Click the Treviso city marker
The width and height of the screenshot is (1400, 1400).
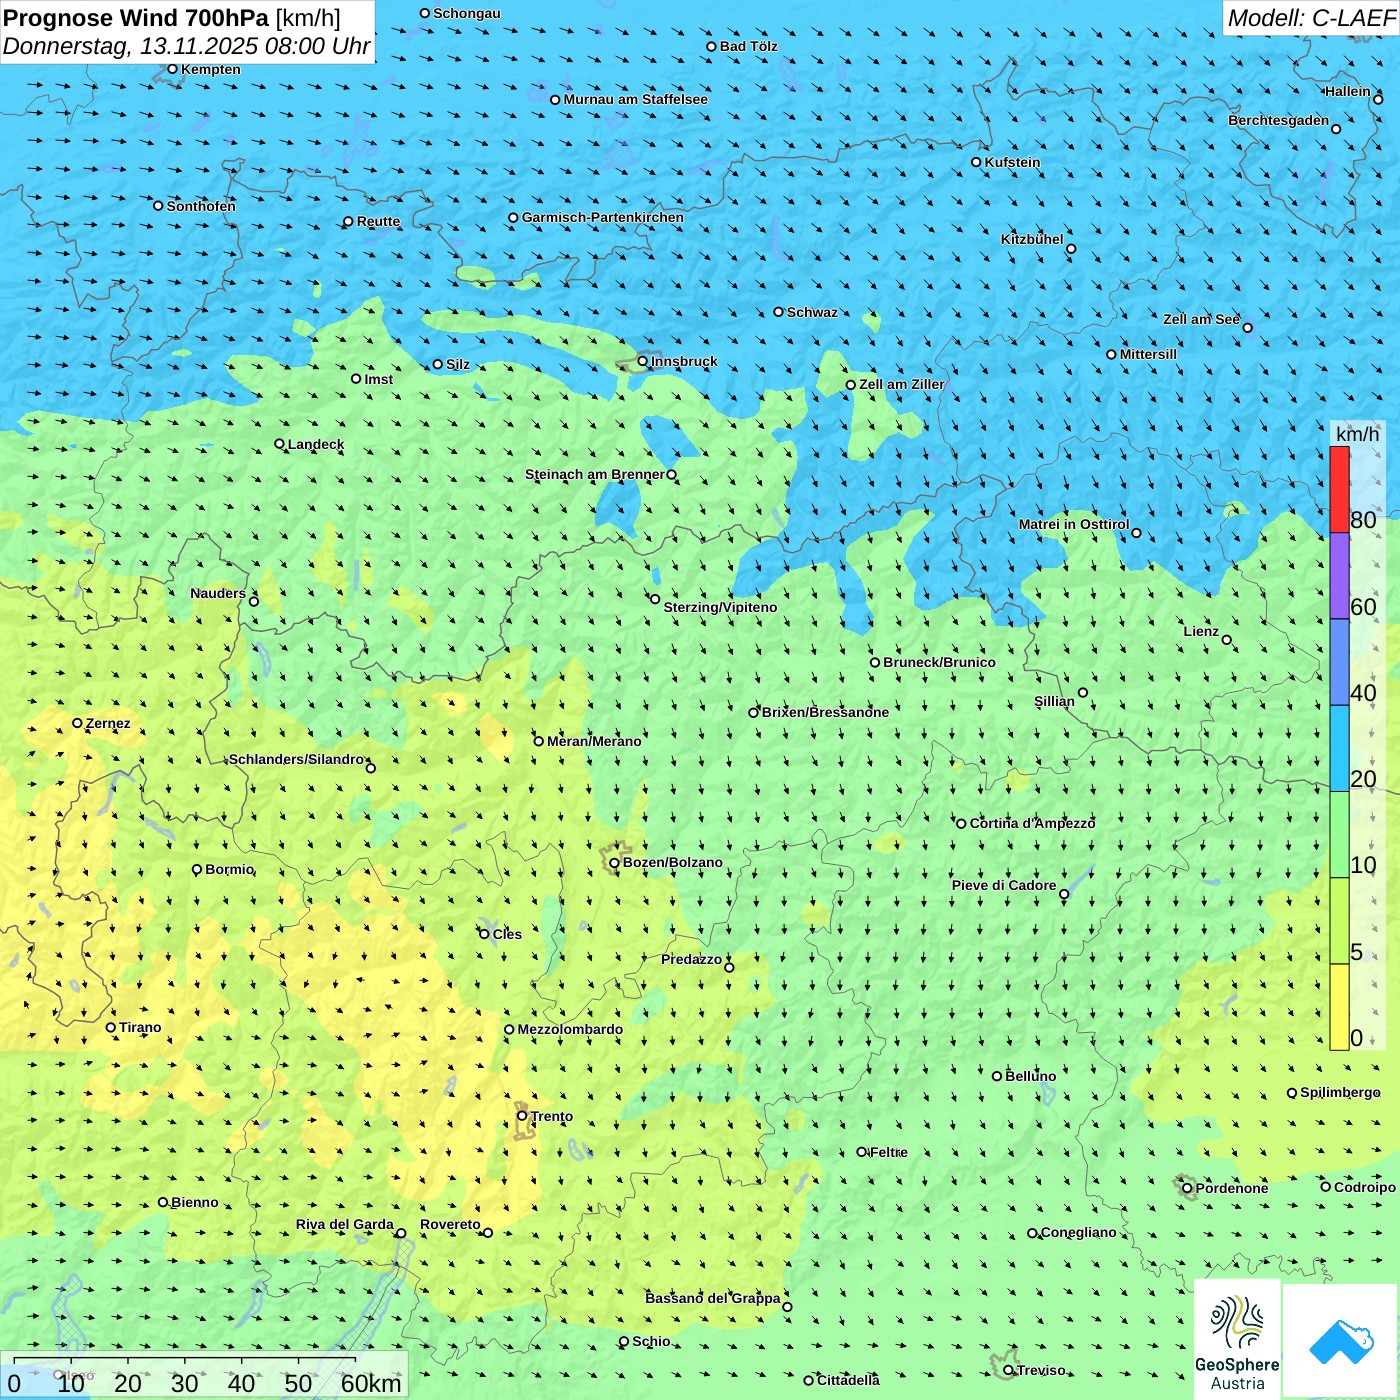[x=1009, y=1370]
